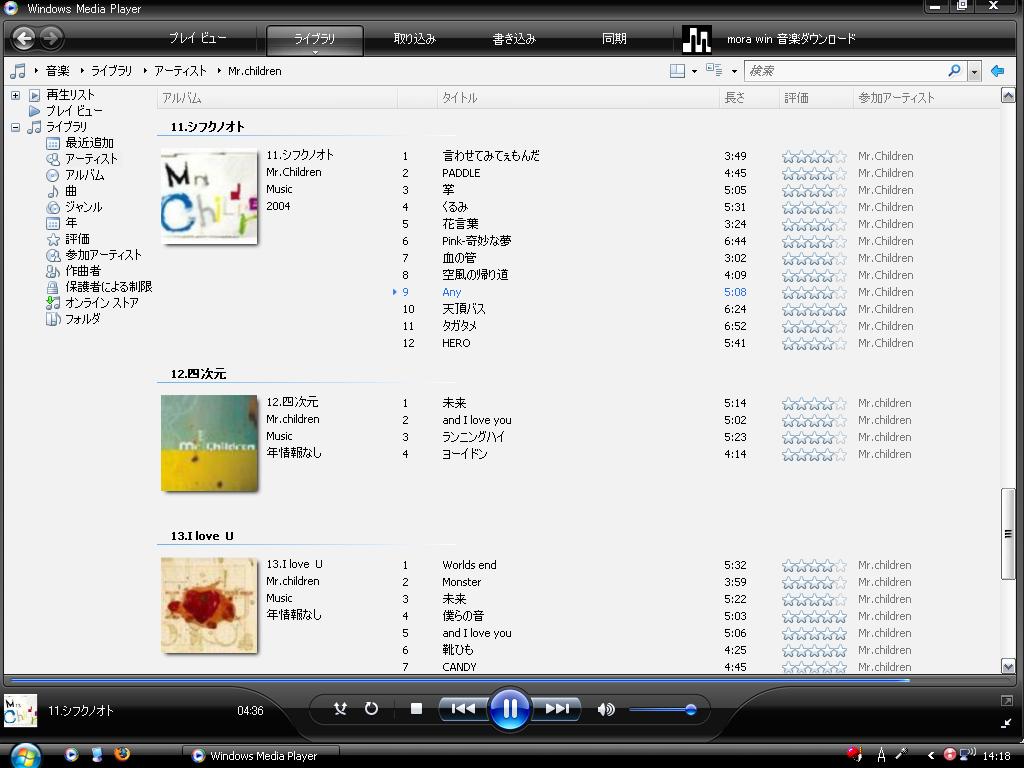Select フォルダ in the library tree

[x=83, y=319]
